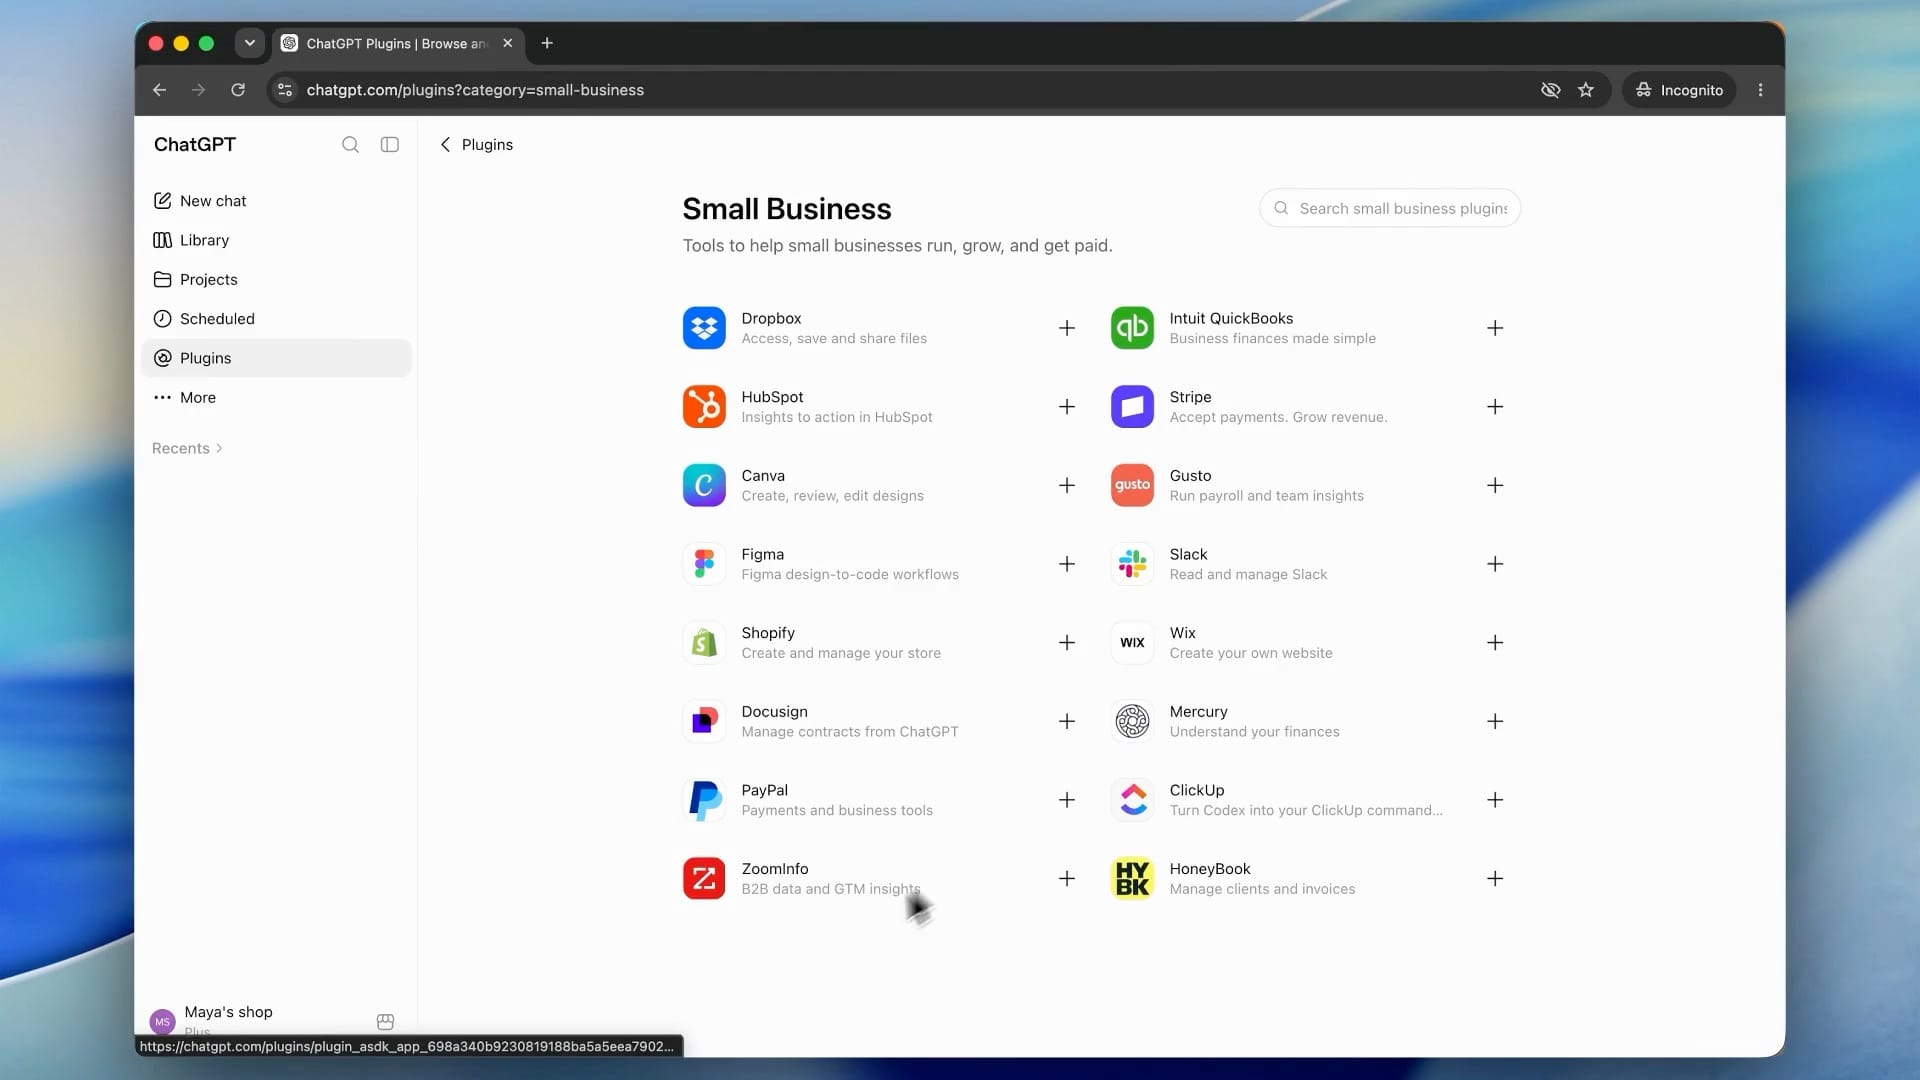Reload the page

pos(238,90)
